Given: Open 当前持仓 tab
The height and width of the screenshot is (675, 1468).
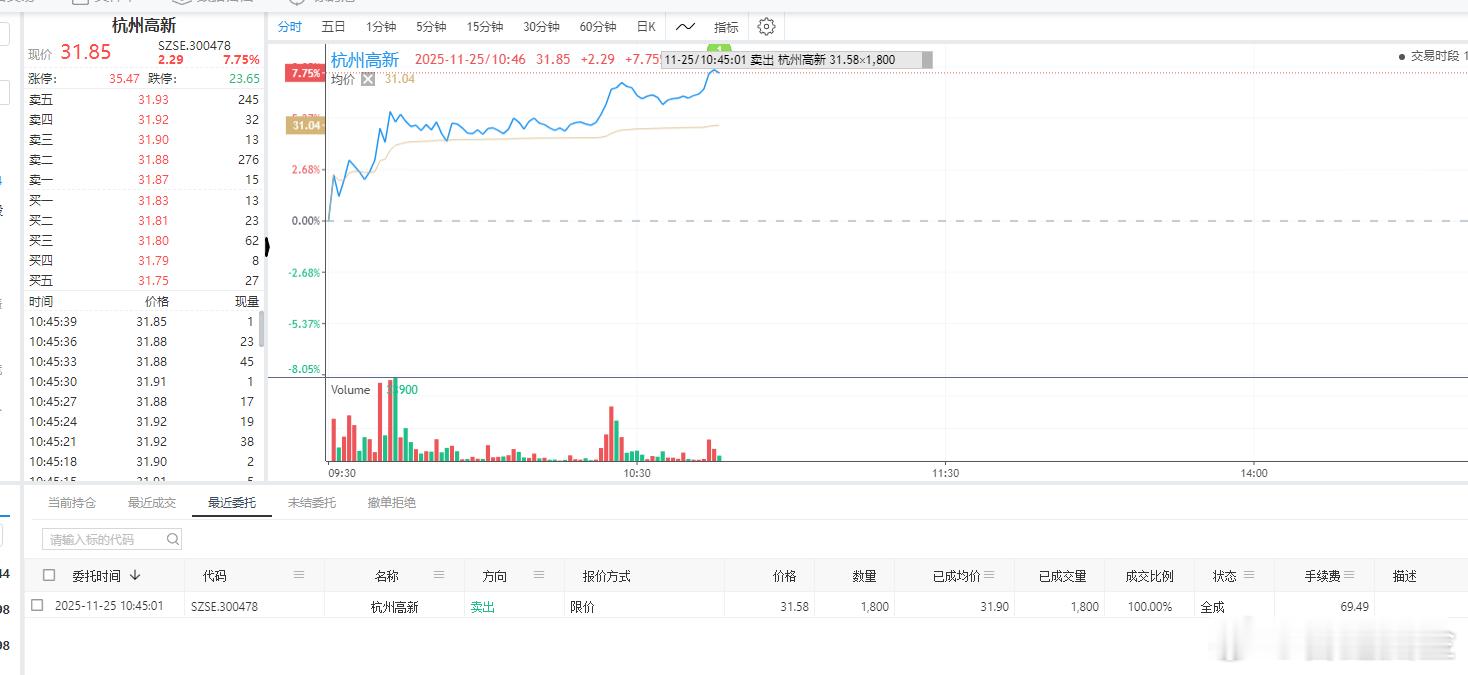Looking at the screenshot, I should coord(72,503).
